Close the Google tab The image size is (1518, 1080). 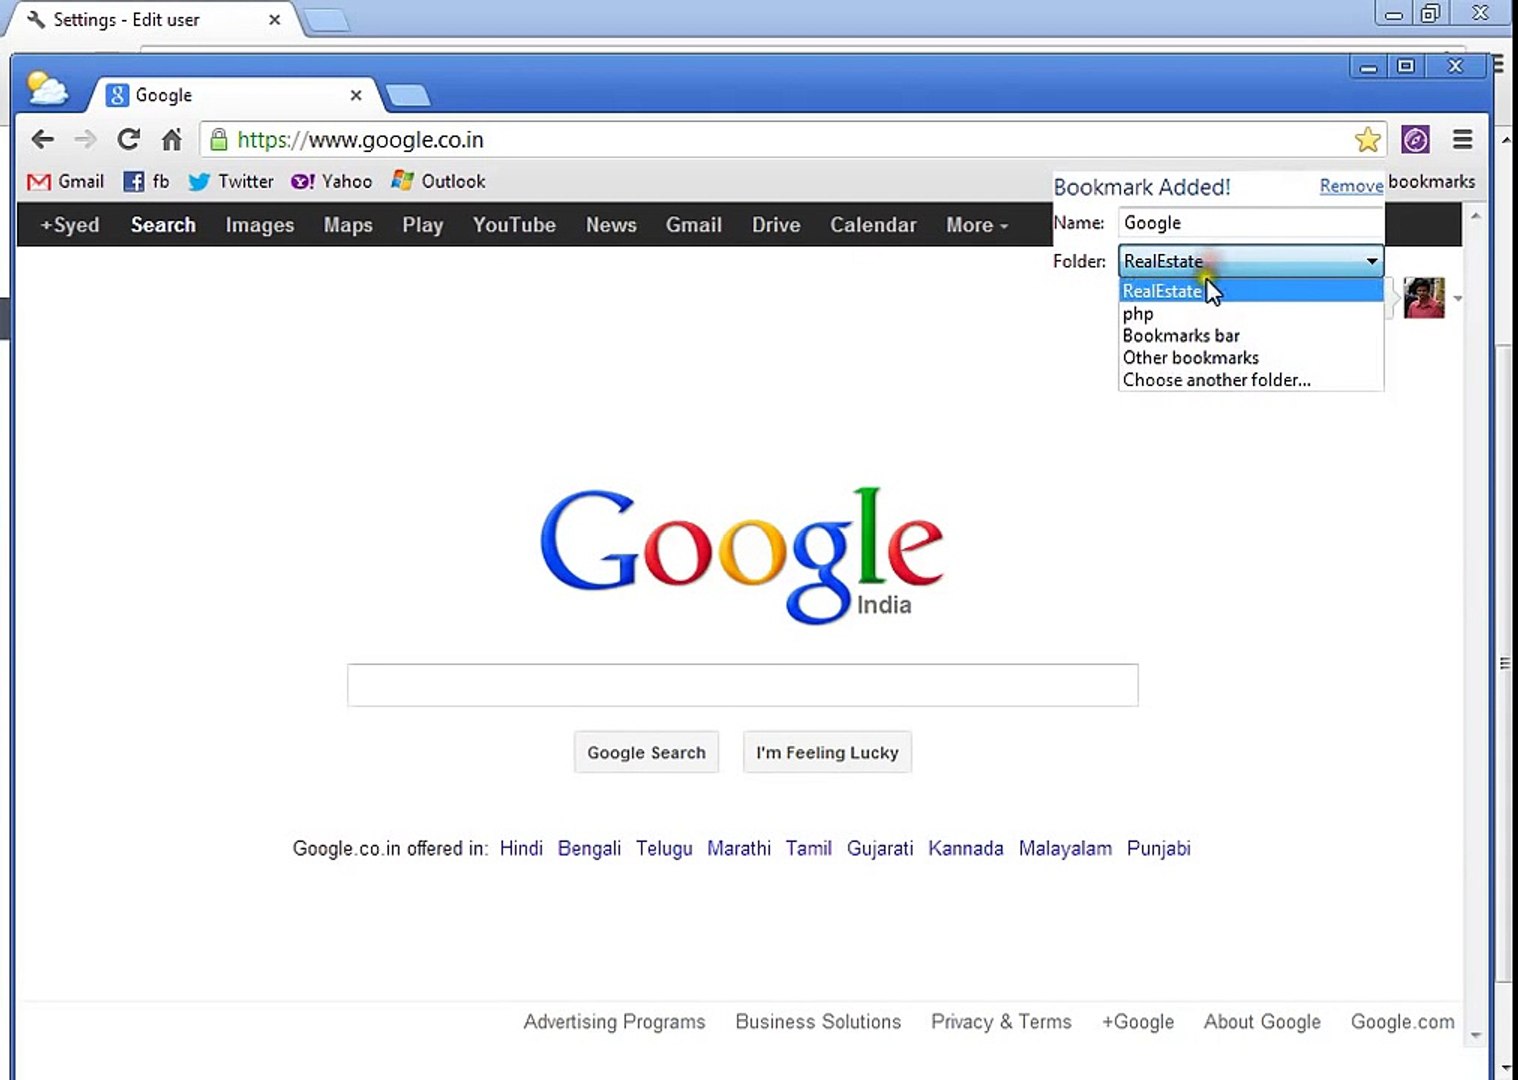pos(356,95)
